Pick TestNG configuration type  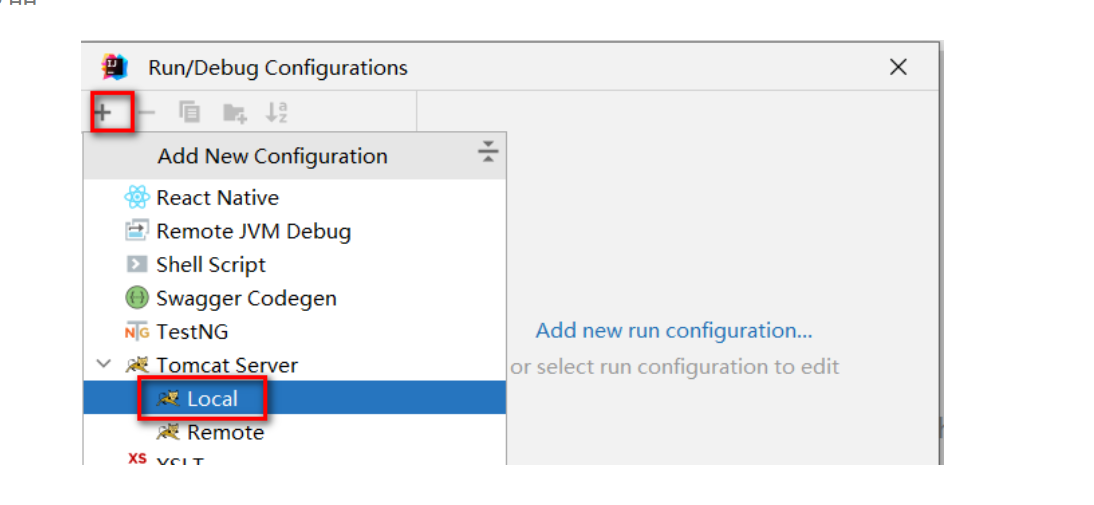coord(294,332)
